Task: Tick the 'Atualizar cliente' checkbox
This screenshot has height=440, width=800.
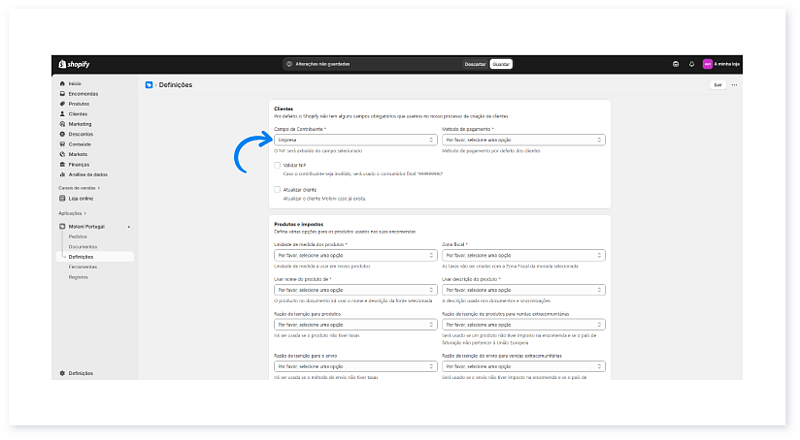Action: [277, 189]
